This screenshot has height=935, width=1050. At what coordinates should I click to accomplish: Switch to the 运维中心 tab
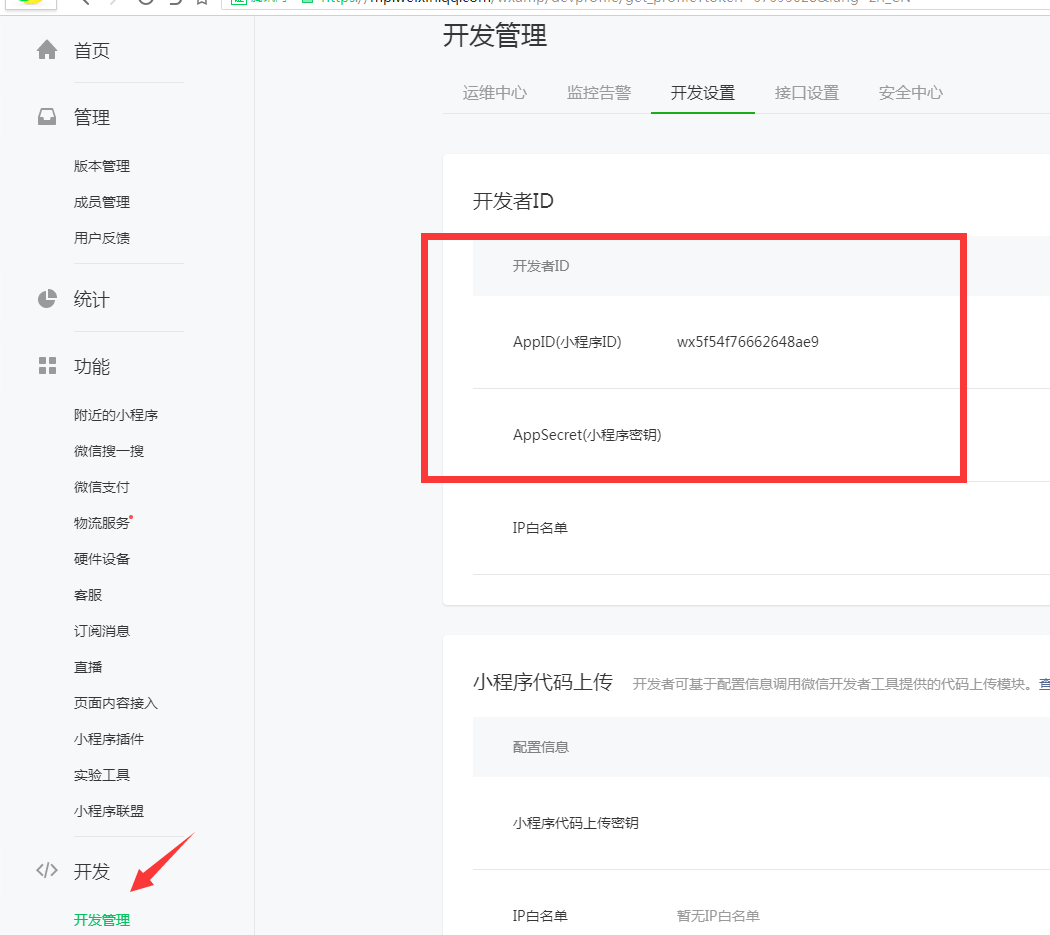[495, 92]
